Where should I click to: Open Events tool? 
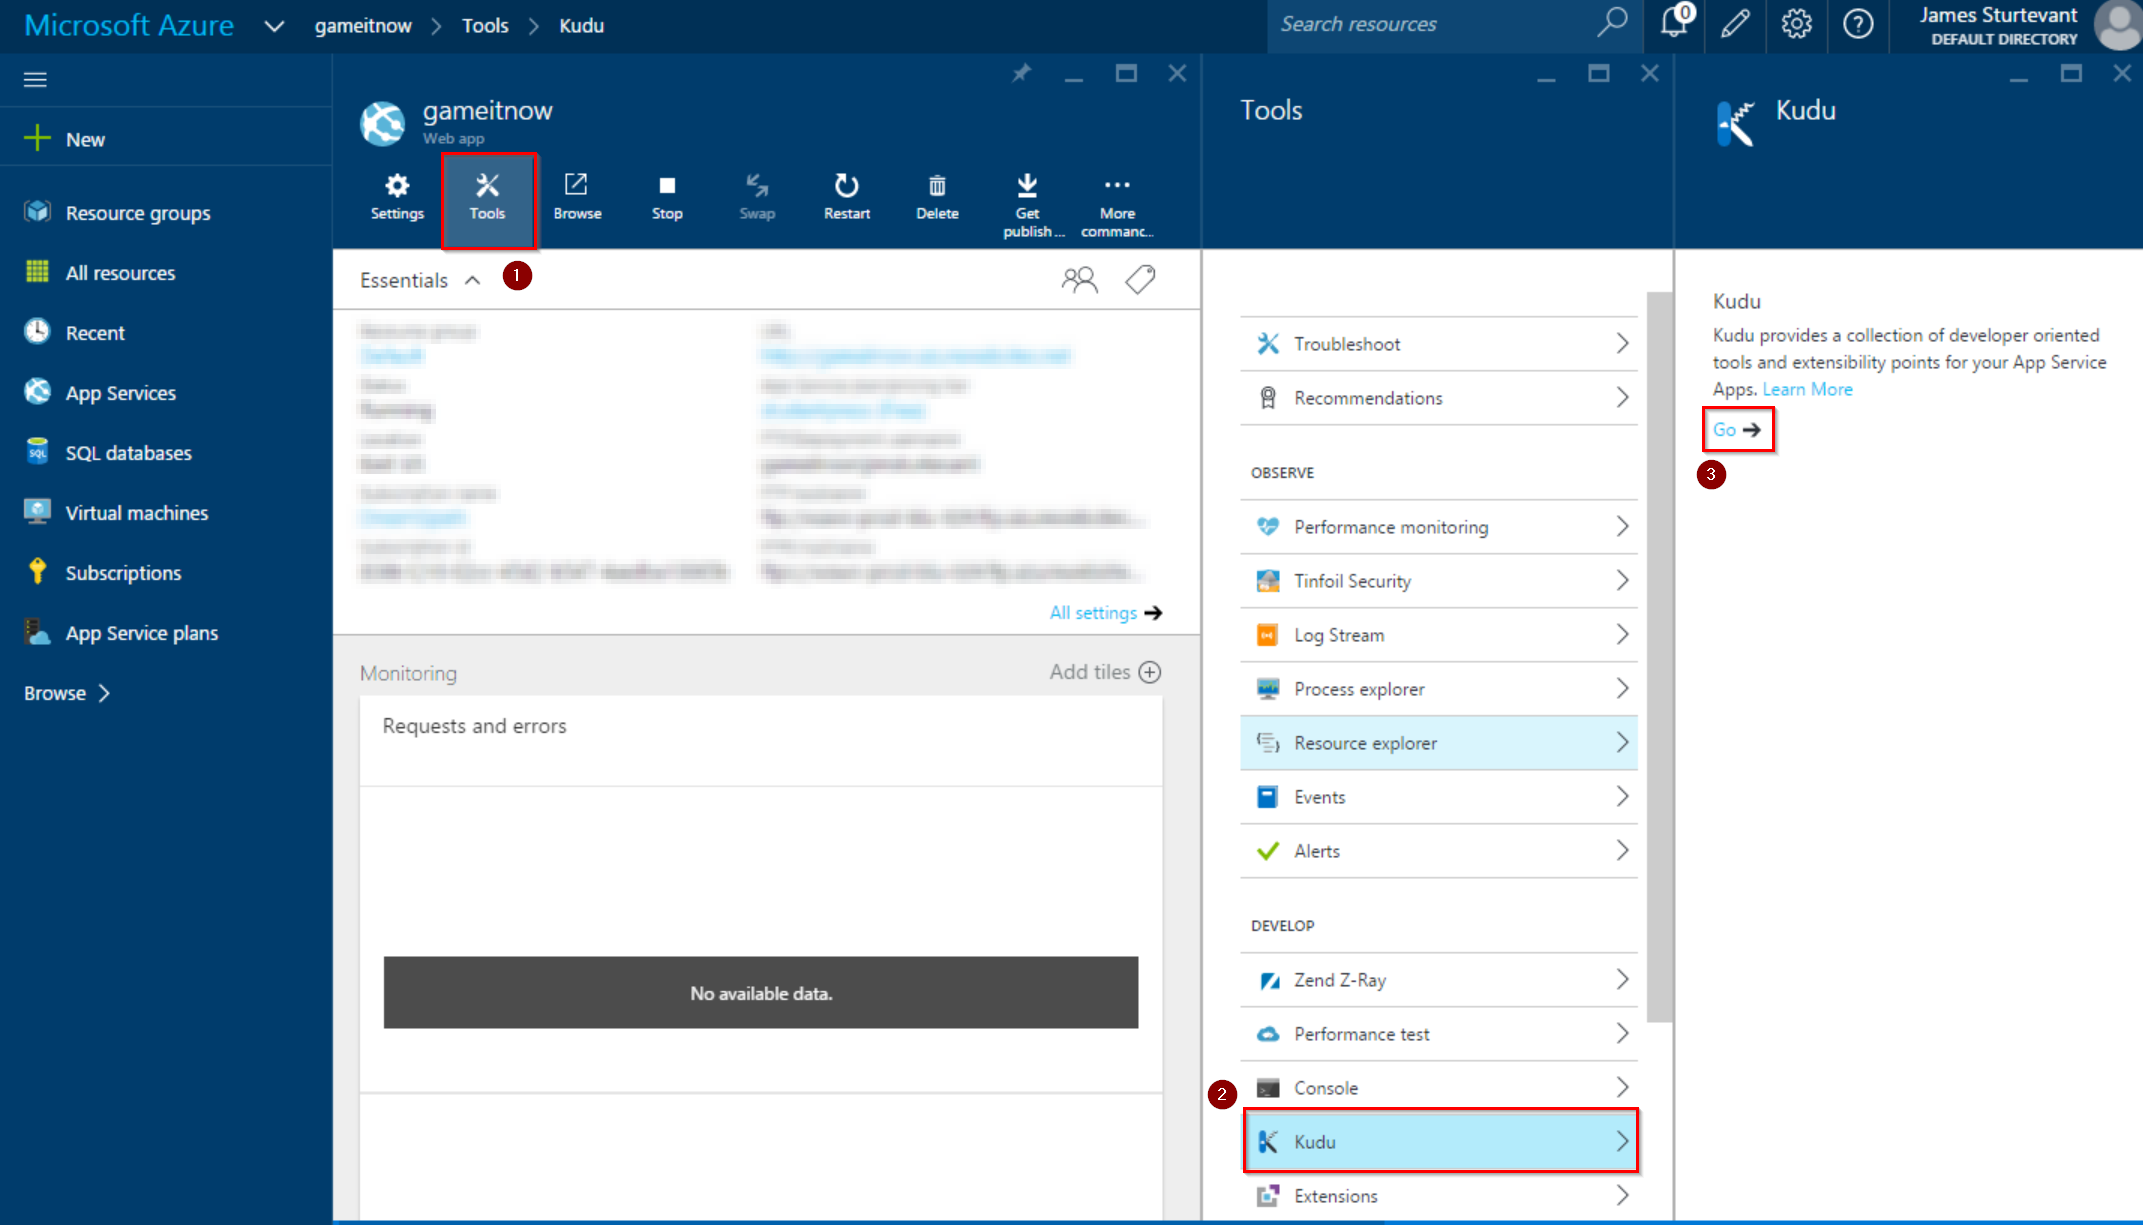tap(1438, 797)
